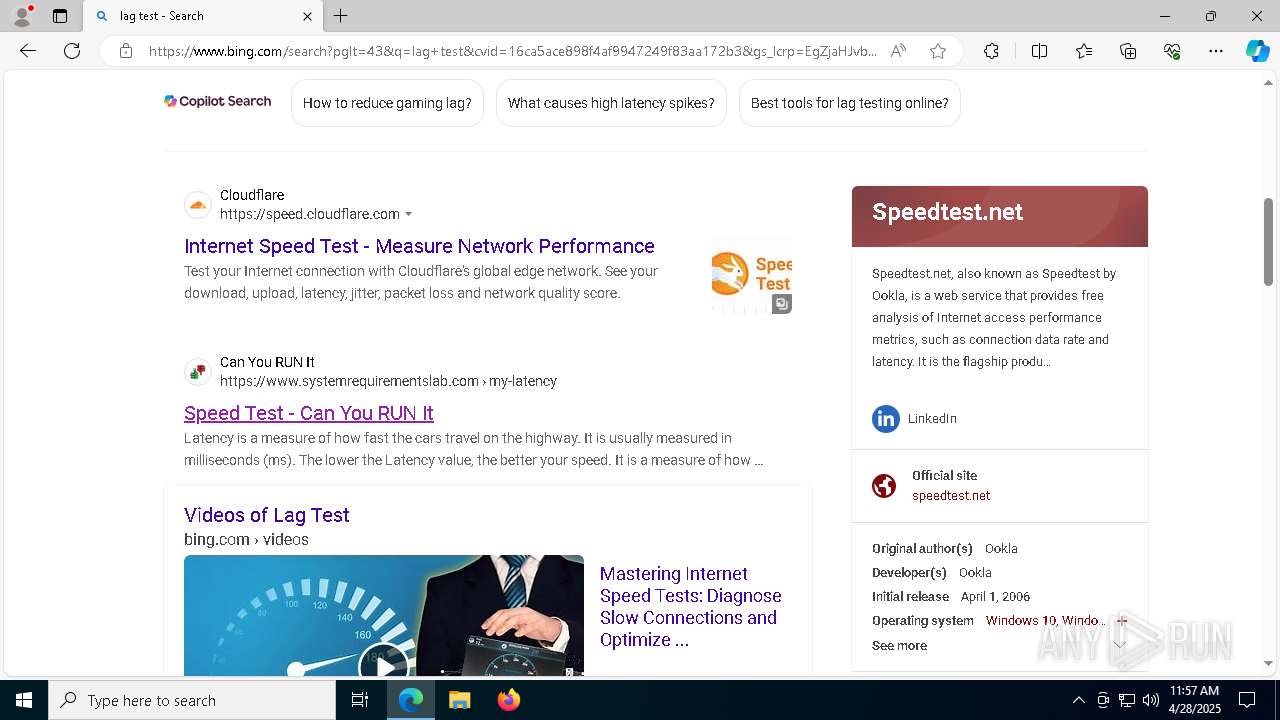Viewport: 1280px width, 720px height.
Task: Click the Speedtest.net panel header
Action: click(1000, 216)
